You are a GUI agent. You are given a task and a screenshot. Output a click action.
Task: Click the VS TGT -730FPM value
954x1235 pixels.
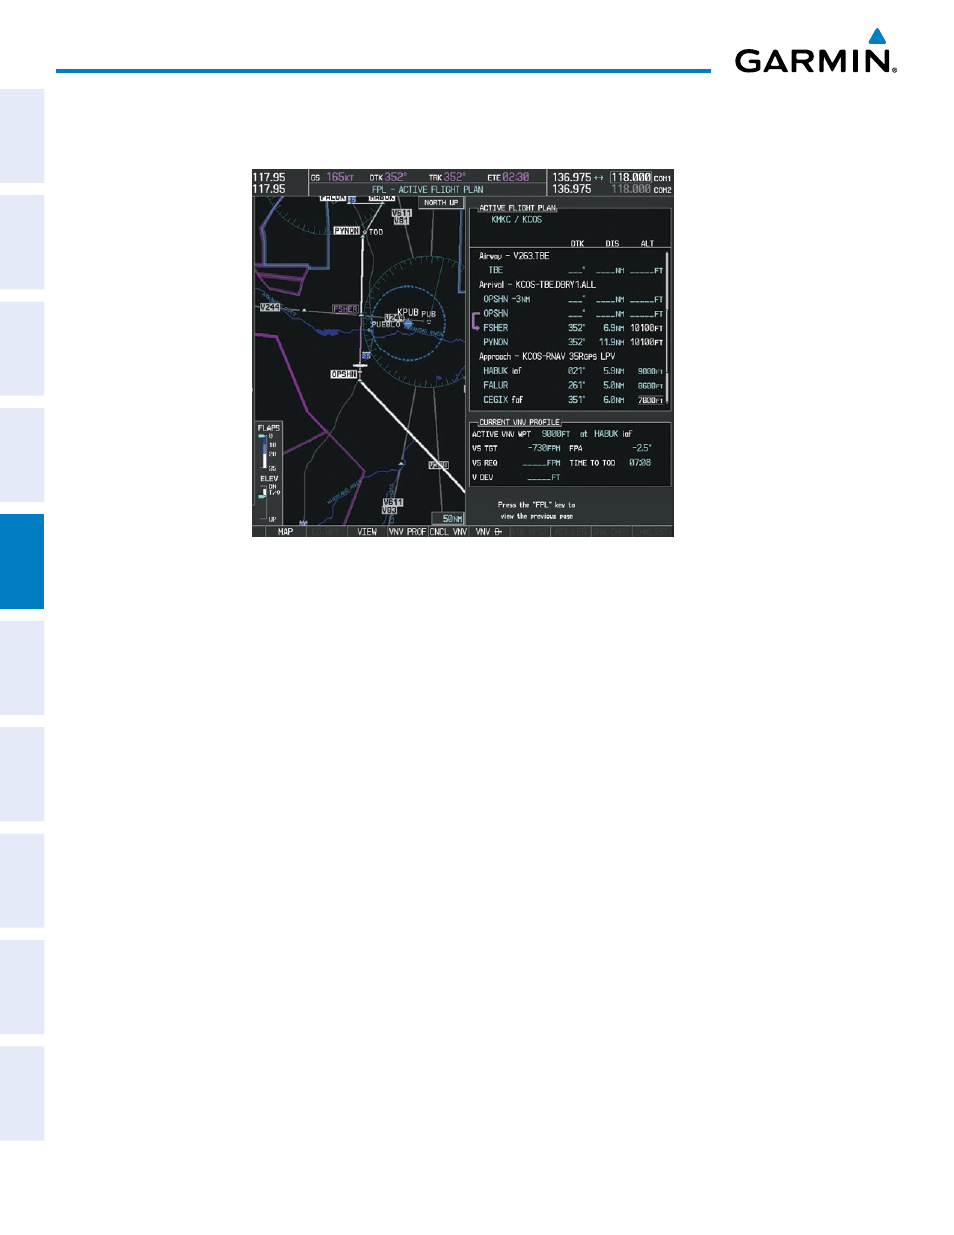pyautogui.click(x=543, y=449)
